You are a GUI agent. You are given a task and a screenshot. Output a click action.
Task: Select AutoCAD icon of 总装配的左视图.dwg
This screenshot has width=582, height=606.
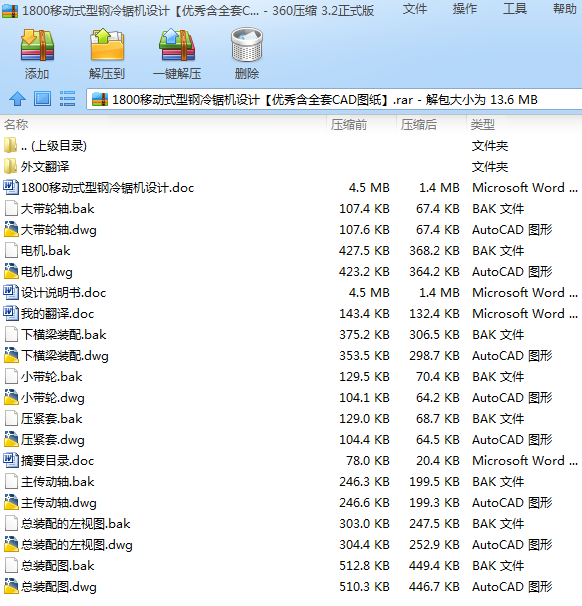click(x=11, y=545)
